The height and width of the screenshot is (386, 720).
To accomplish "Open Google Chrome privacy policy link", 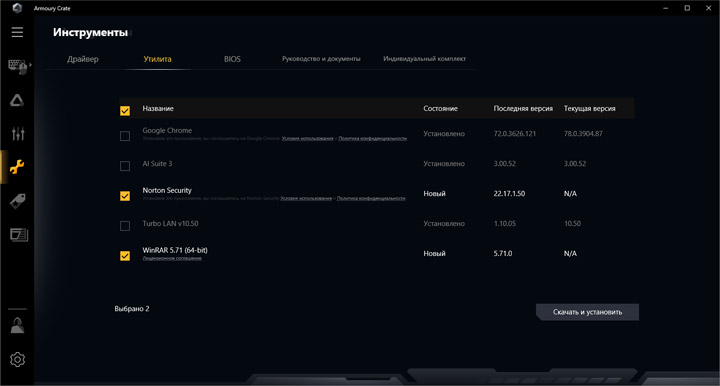I will point(372,139).
